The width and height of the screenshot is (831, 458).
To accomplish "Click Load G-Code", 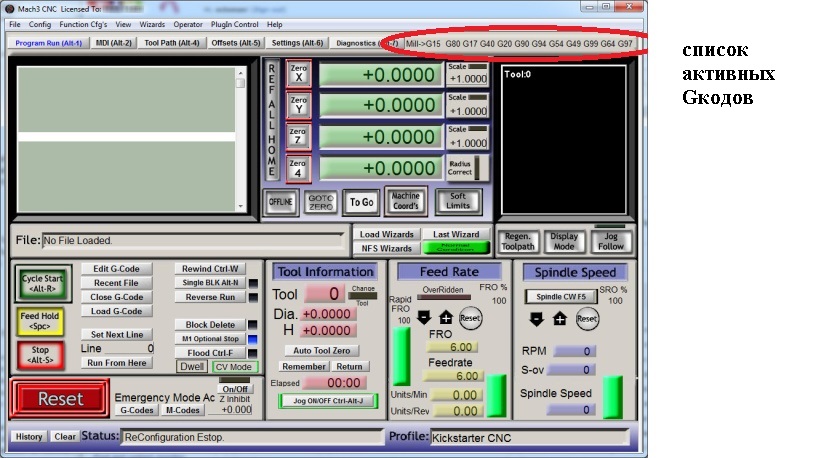I will coord(117,311).
